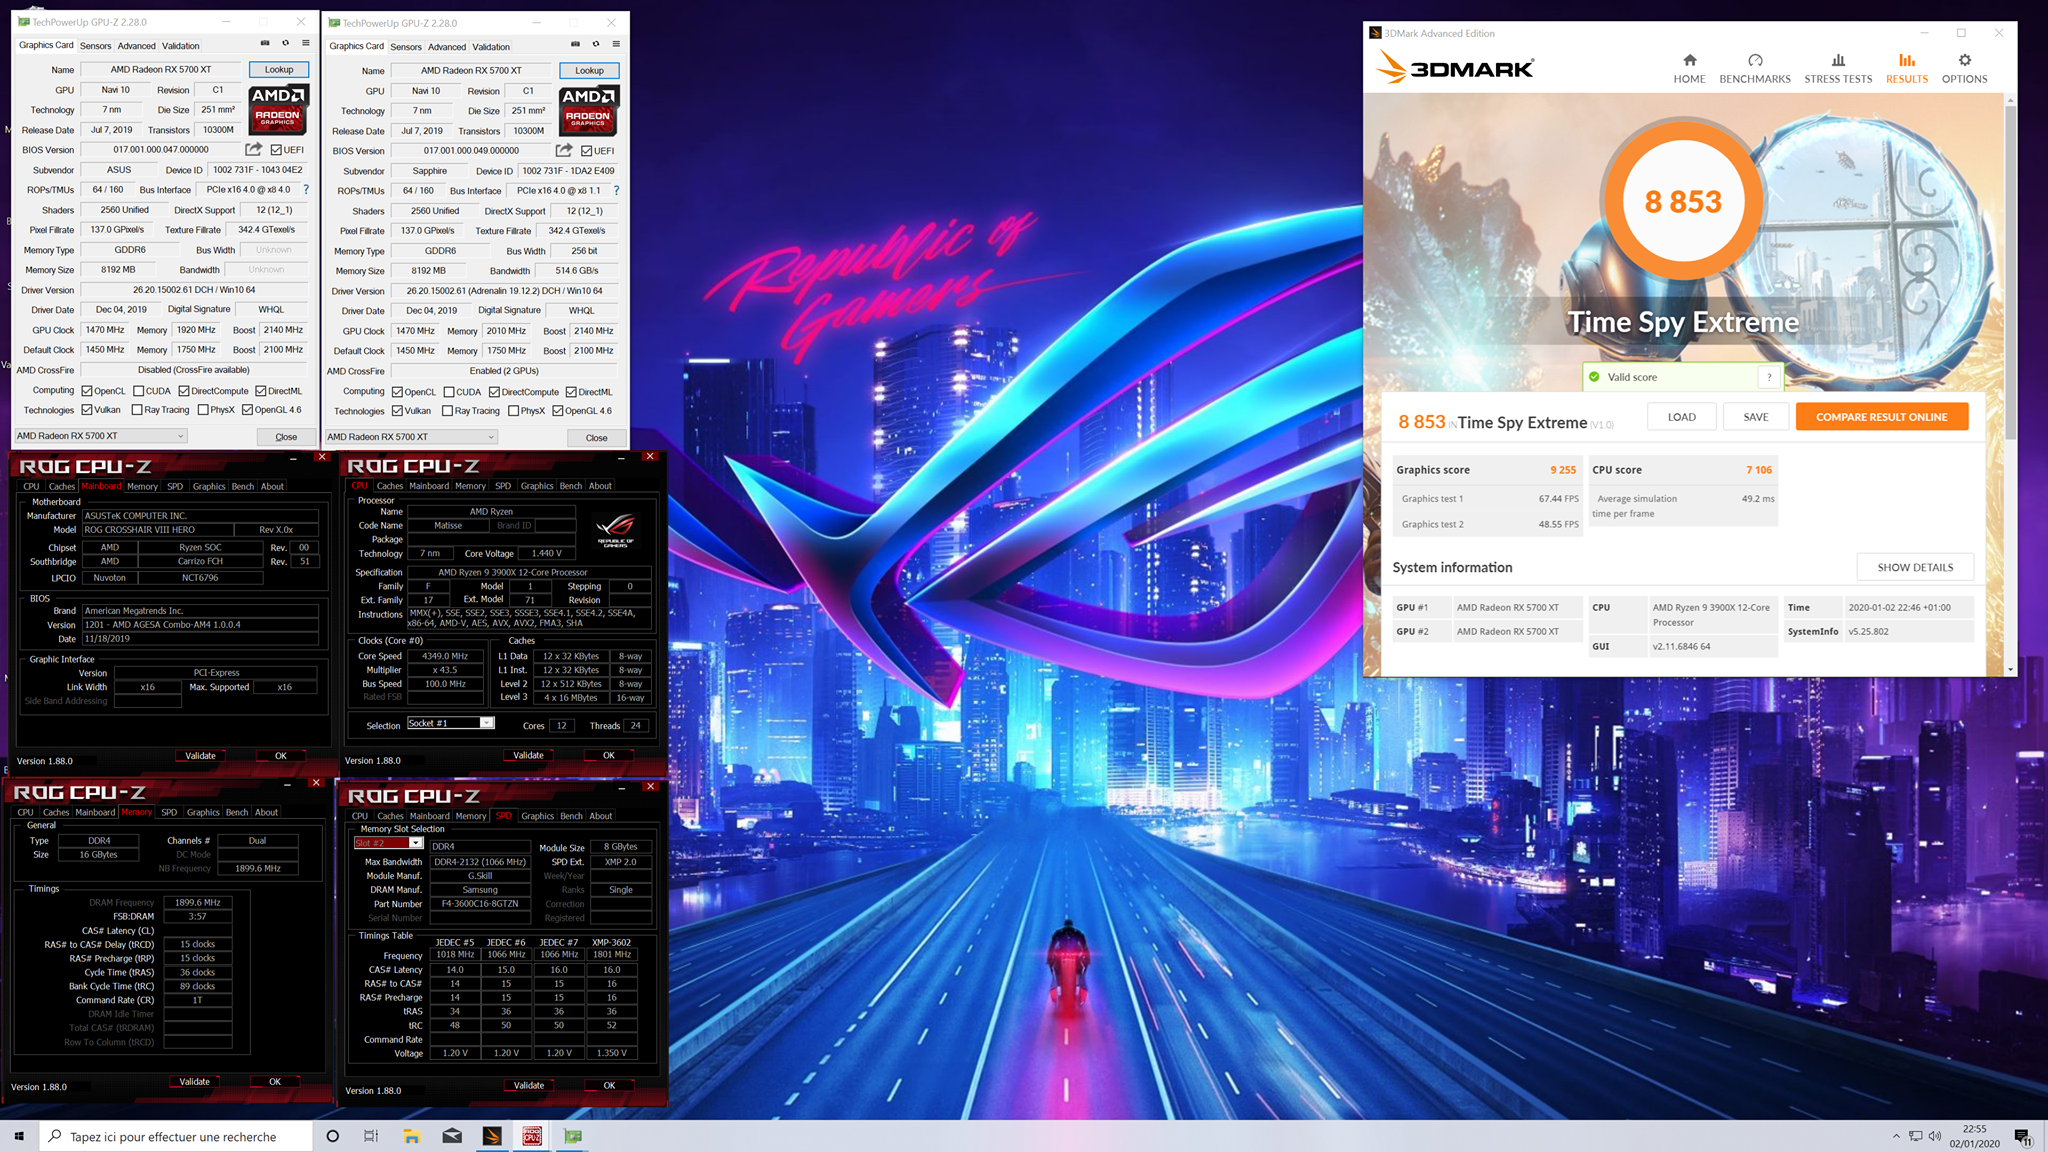This screenshot has width=2048, height=1152.
Task: Switch to GPU-Z taskbar icon
Action: [573, 1136]
